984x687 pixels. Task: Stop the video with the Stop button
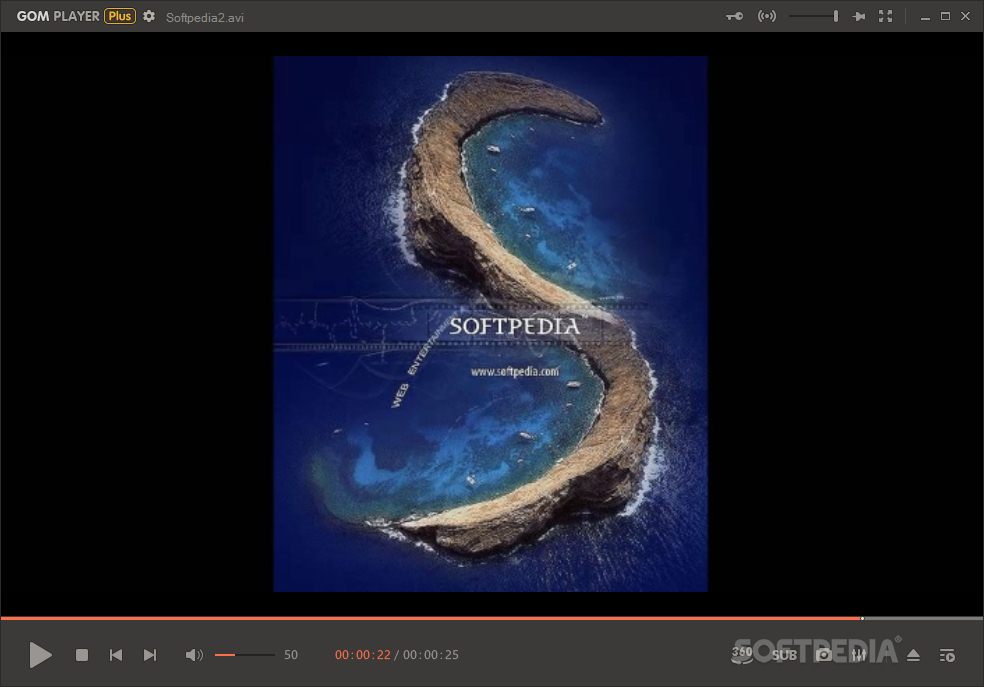[82, 655]
